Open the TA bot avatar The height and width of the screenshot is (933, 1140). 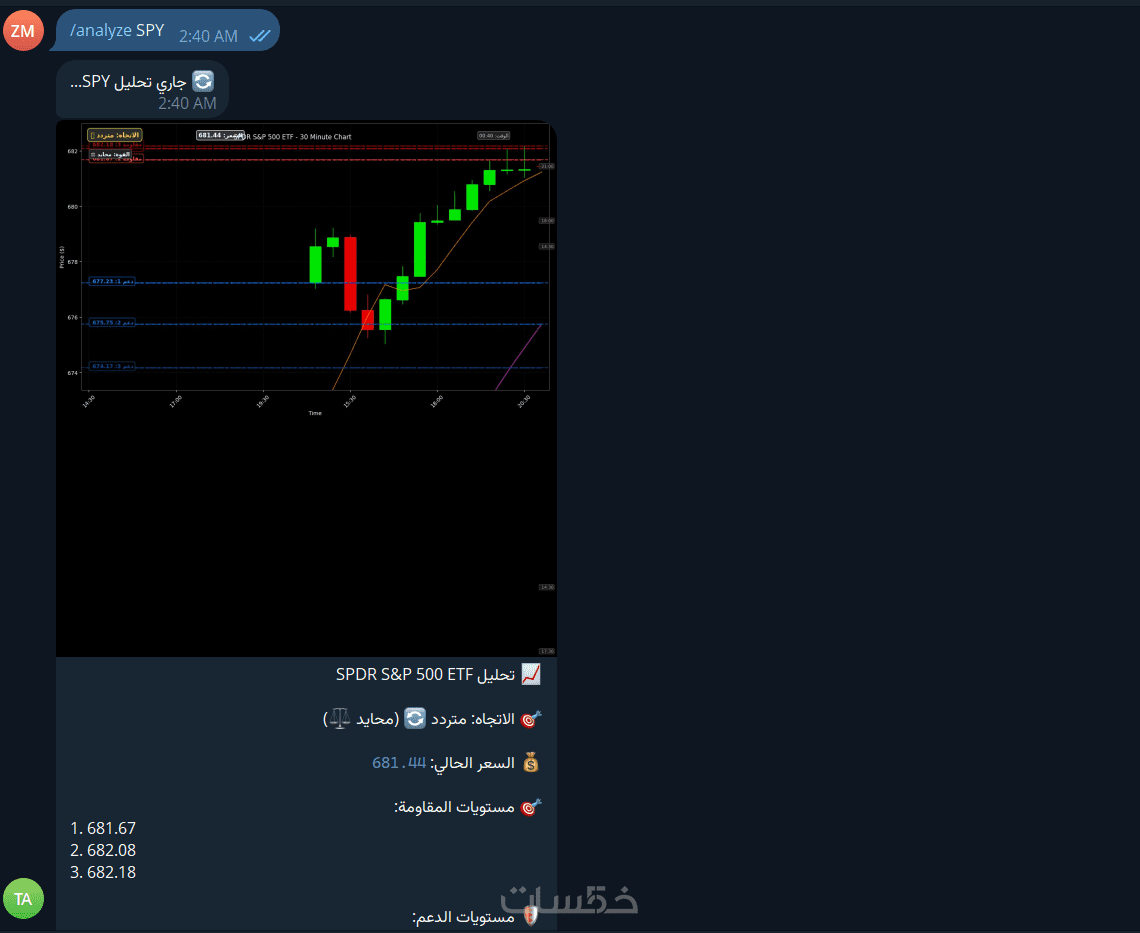(x=23, y=899)
